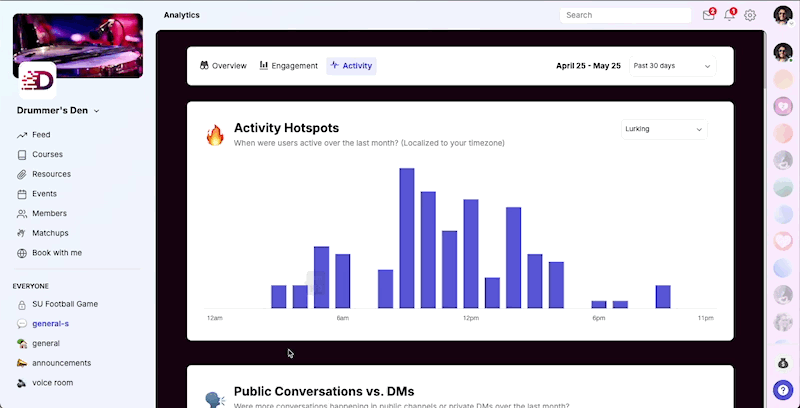This screenshot has height=408, width=800.
Task: Open the SU Football Game channel
Action: pyautogui.click(x=65, y=304)
